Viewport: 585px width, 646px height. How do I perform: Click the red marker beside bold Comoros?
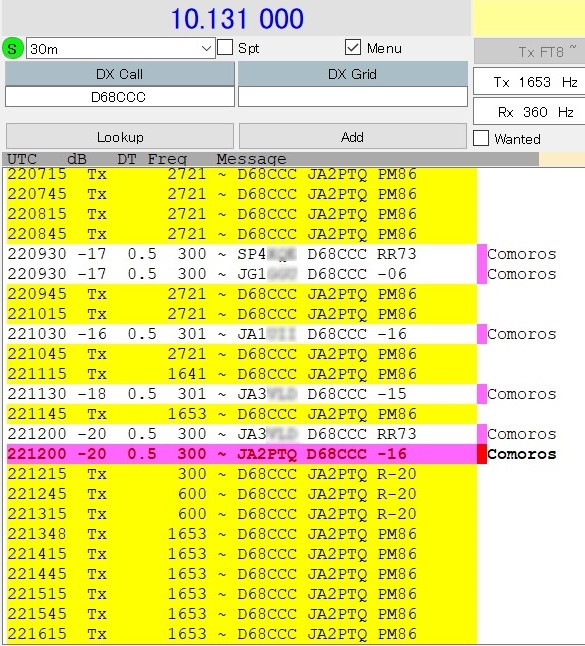click(482, 454)
